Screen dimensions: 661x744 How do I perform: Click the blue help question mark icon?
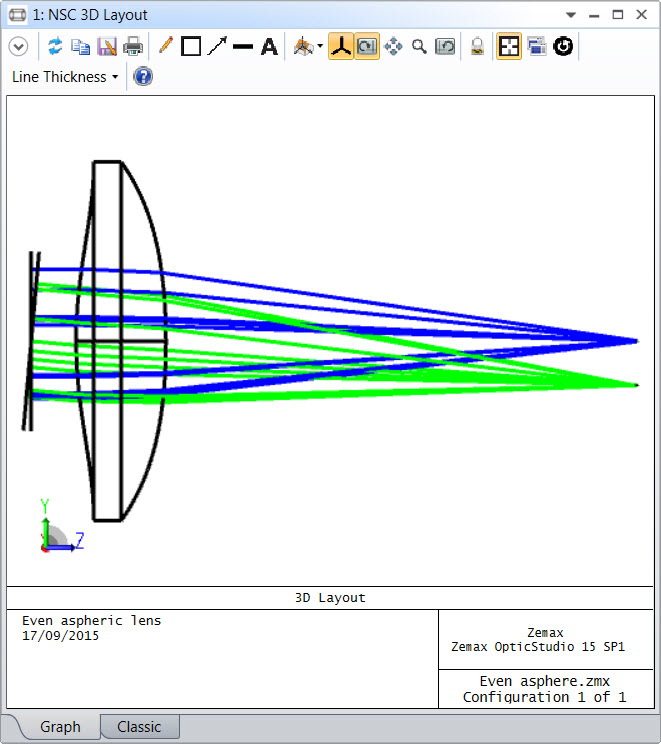[x=143, y=76]
